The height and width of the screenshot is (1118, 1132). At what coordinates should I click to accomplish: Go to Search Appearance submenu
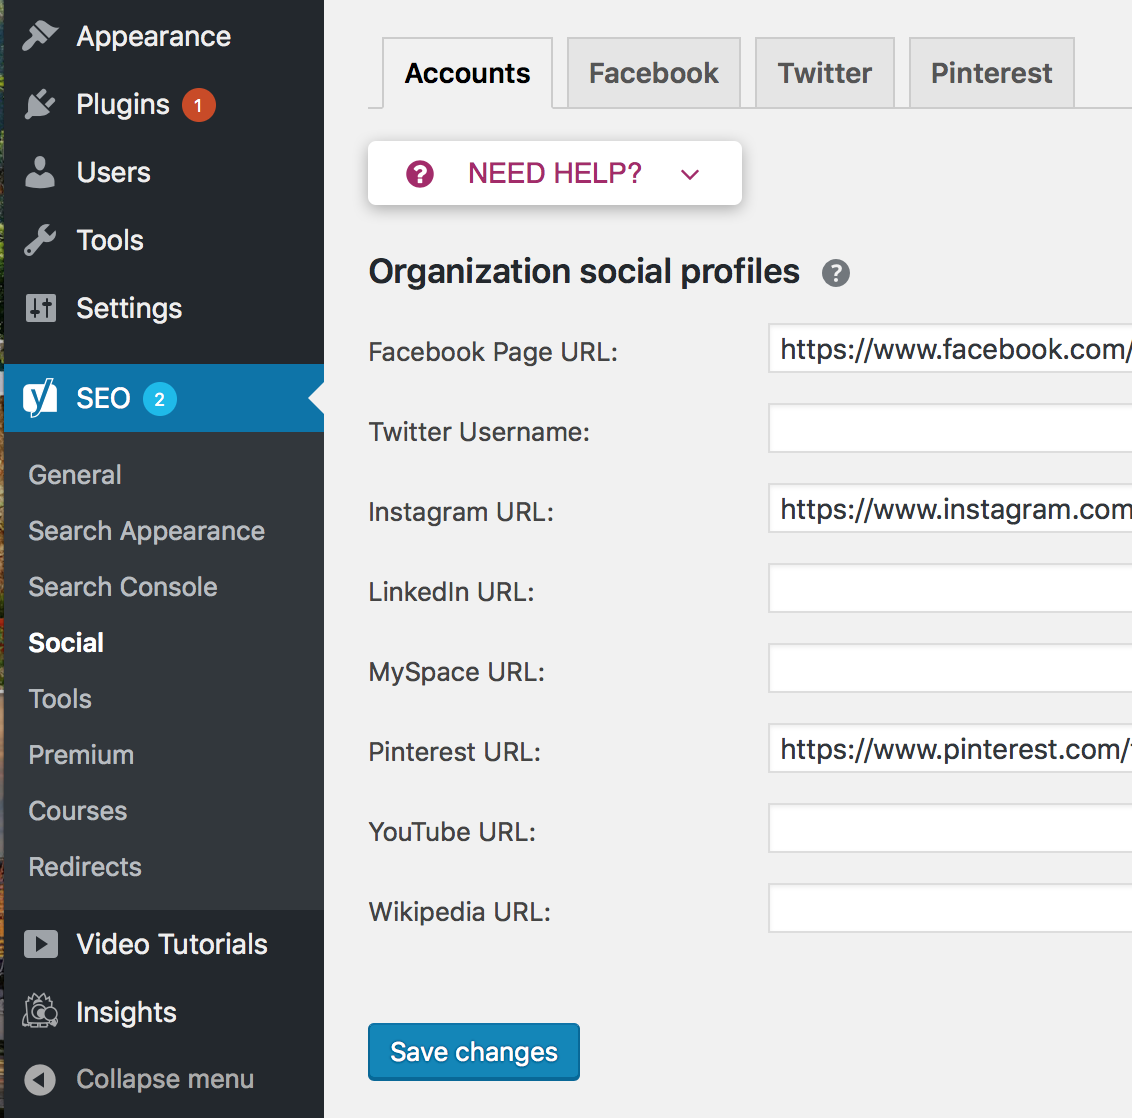click(147, 531)
